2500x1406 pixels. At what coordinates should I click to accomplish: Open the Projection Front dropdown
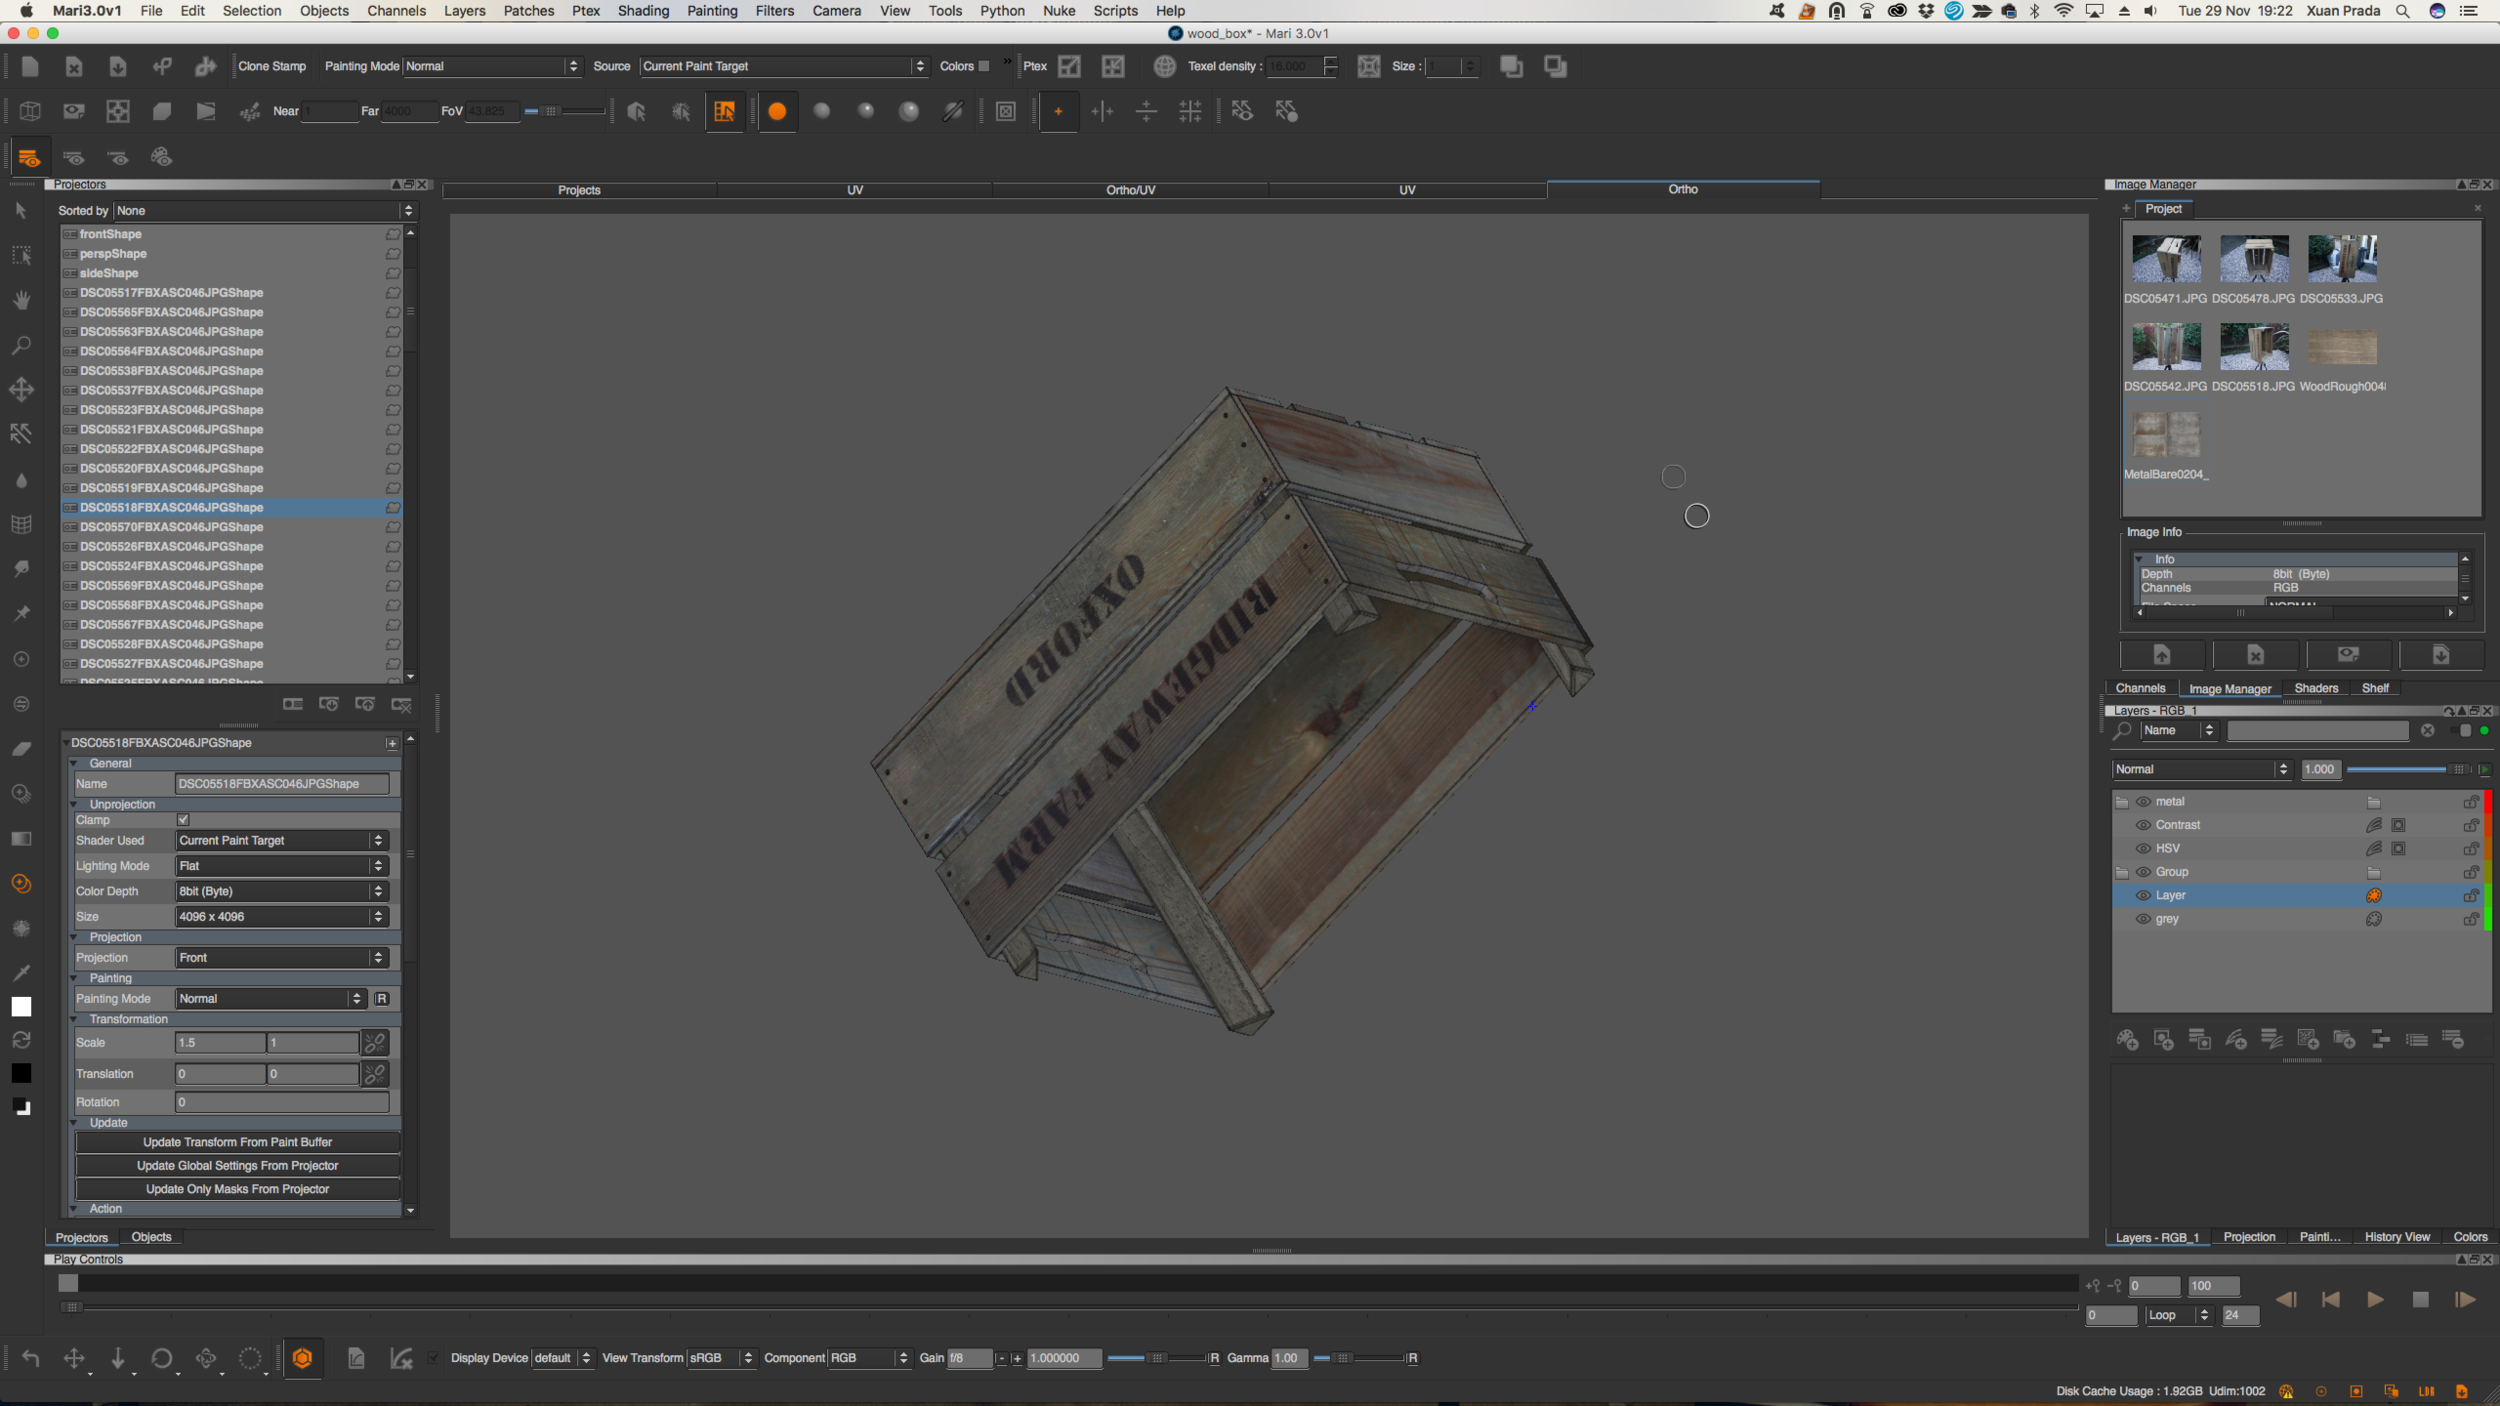(x=281, y=957)
